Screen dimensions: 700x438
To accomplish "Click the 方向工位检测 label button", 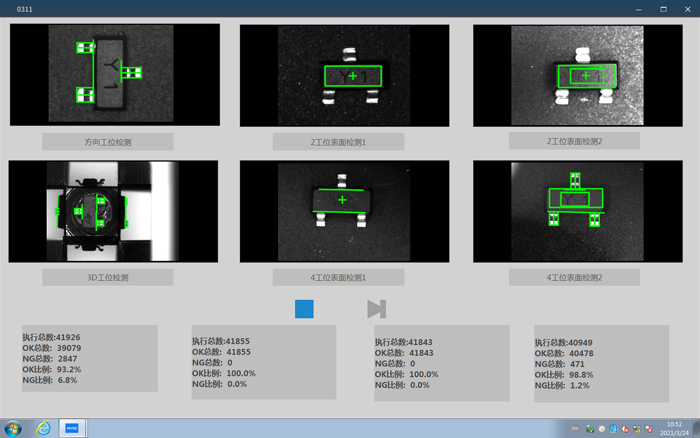I will 108,142.
